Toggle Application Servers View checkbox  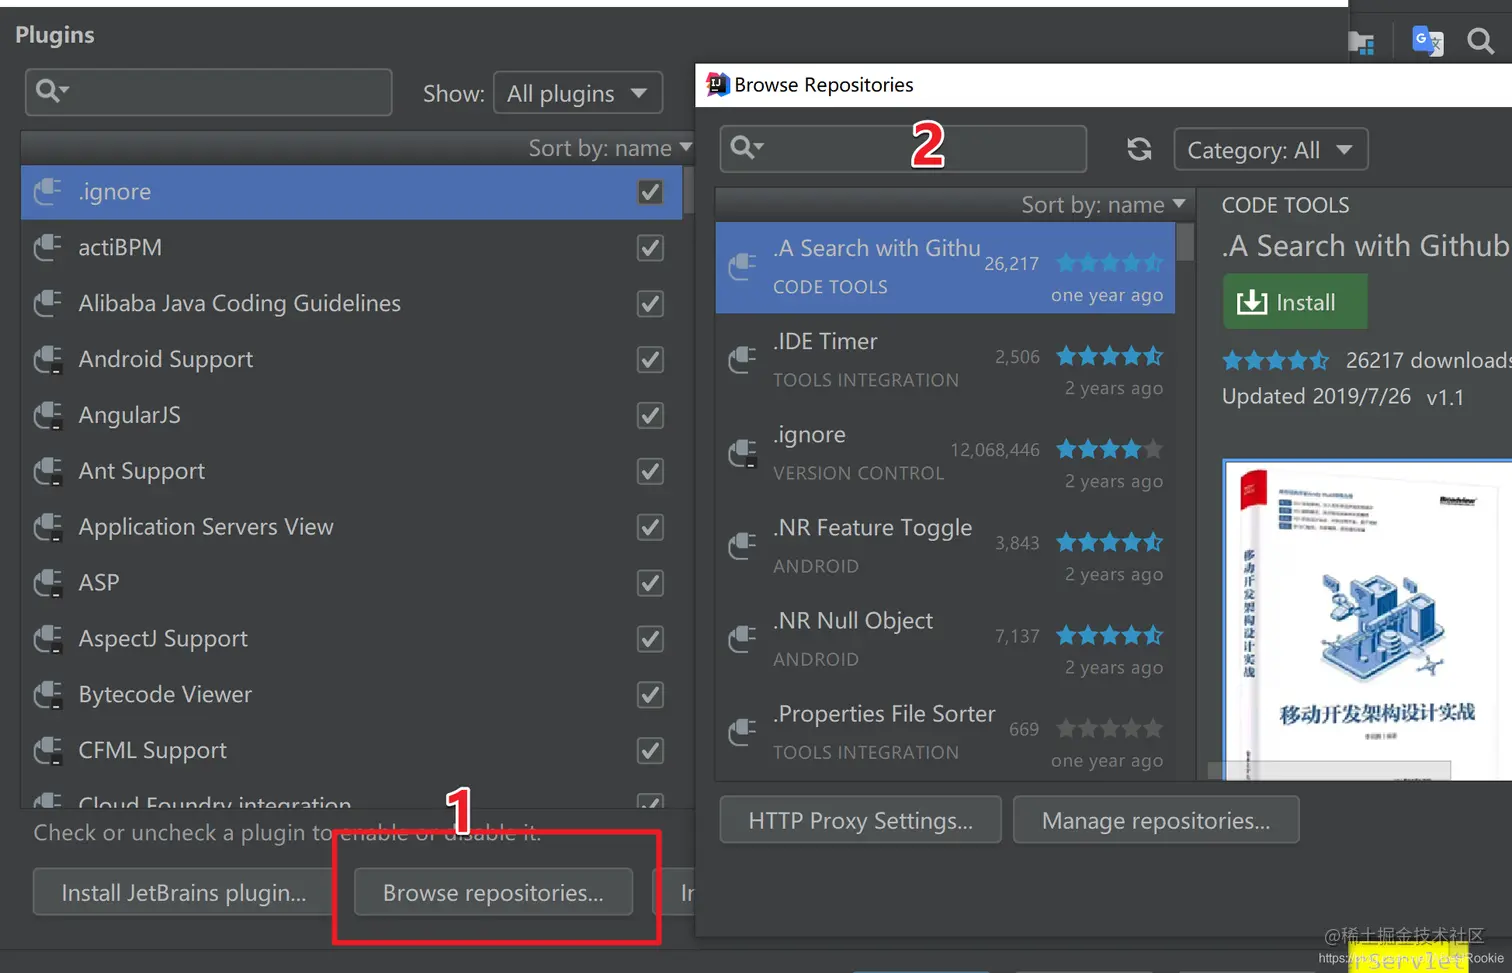point(650,527)
